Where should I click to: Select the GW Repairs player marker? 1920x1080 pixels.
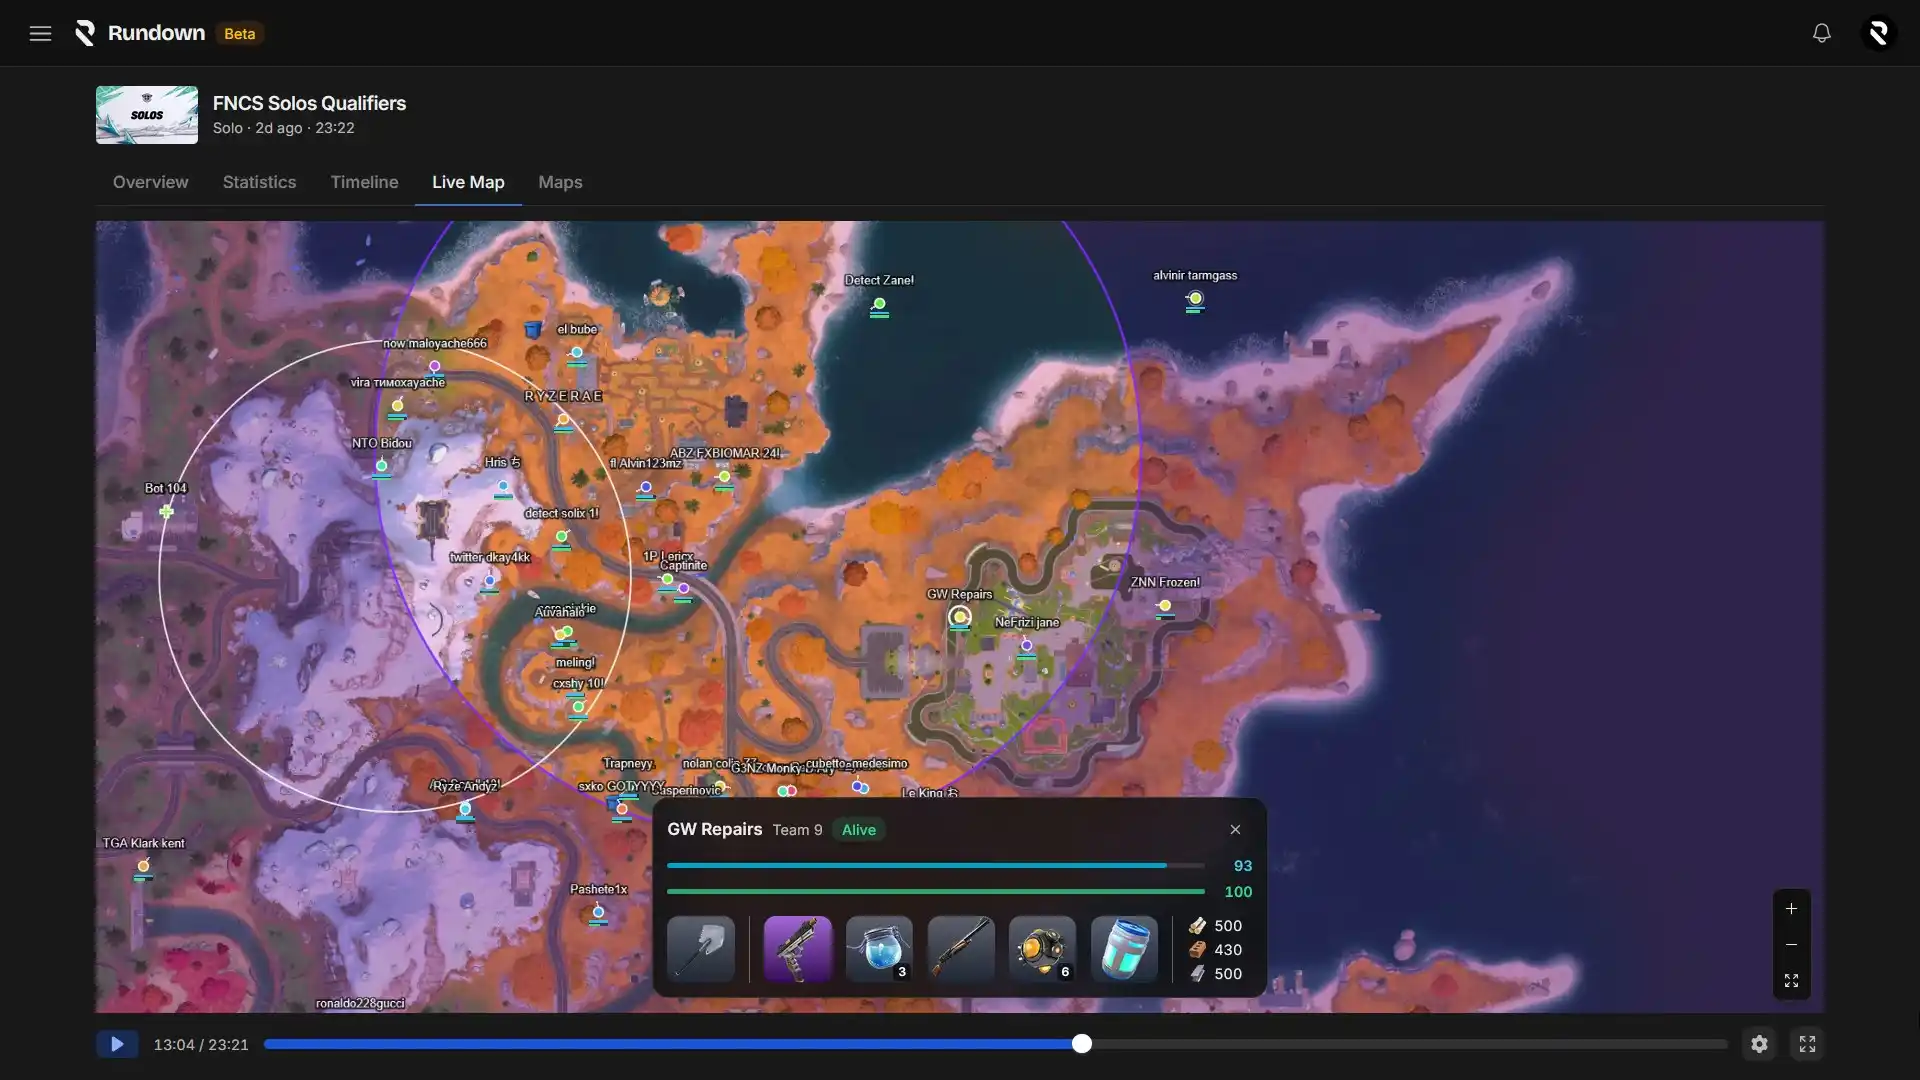(x=960, y=617)
